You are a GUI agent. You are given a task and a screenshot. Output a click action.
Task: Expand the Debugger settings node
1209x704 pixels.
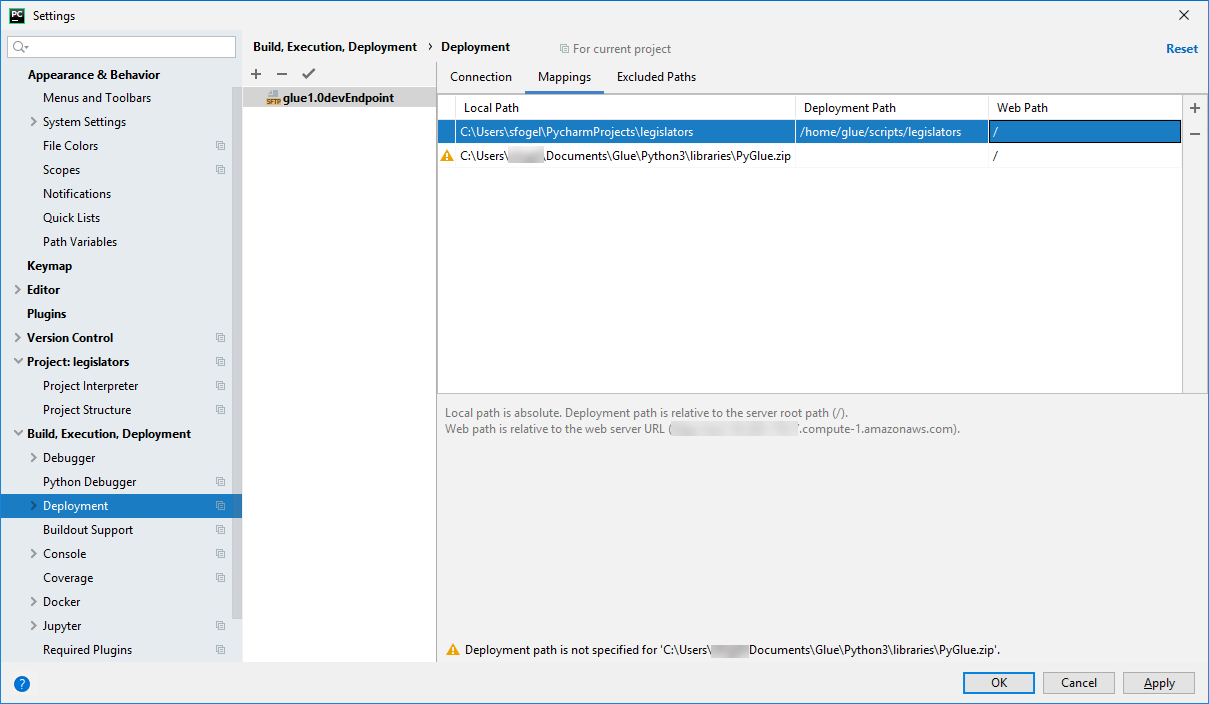(33, 457)
